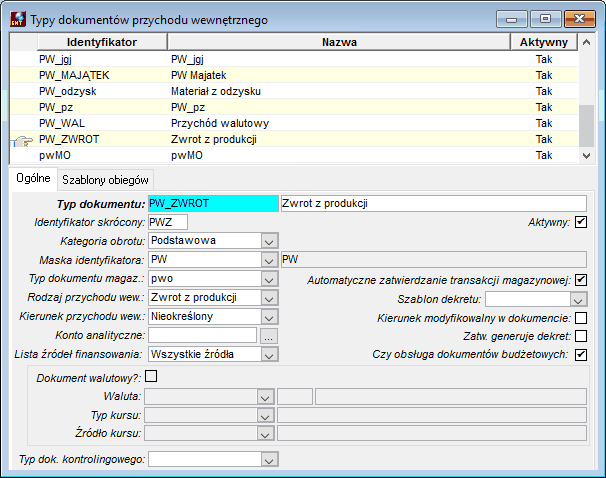
Task: Expand the Kategoria obrotu dropdown
Action: (269, 241)
